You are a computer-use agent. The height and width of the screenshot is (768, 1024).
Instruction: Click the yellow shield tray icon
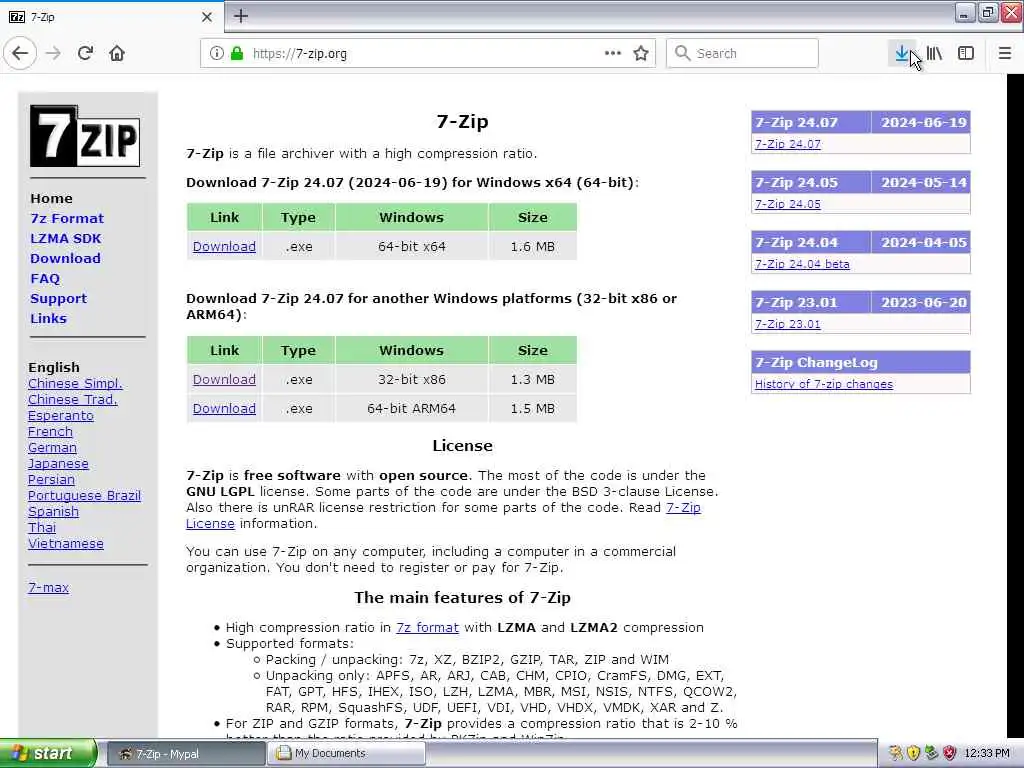click(x=913, y=753)
